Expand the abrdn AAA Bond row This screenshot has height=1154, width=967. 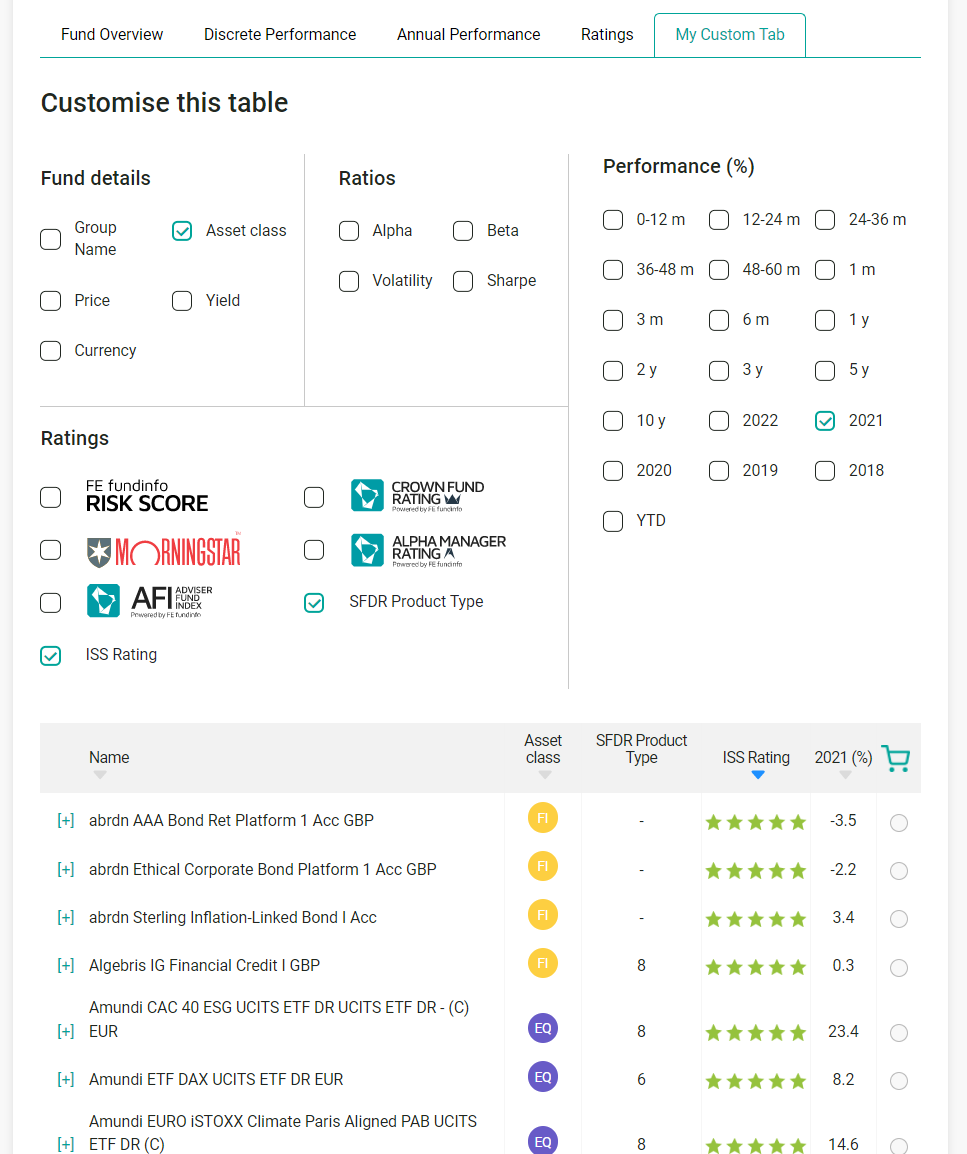coord(66,821)
